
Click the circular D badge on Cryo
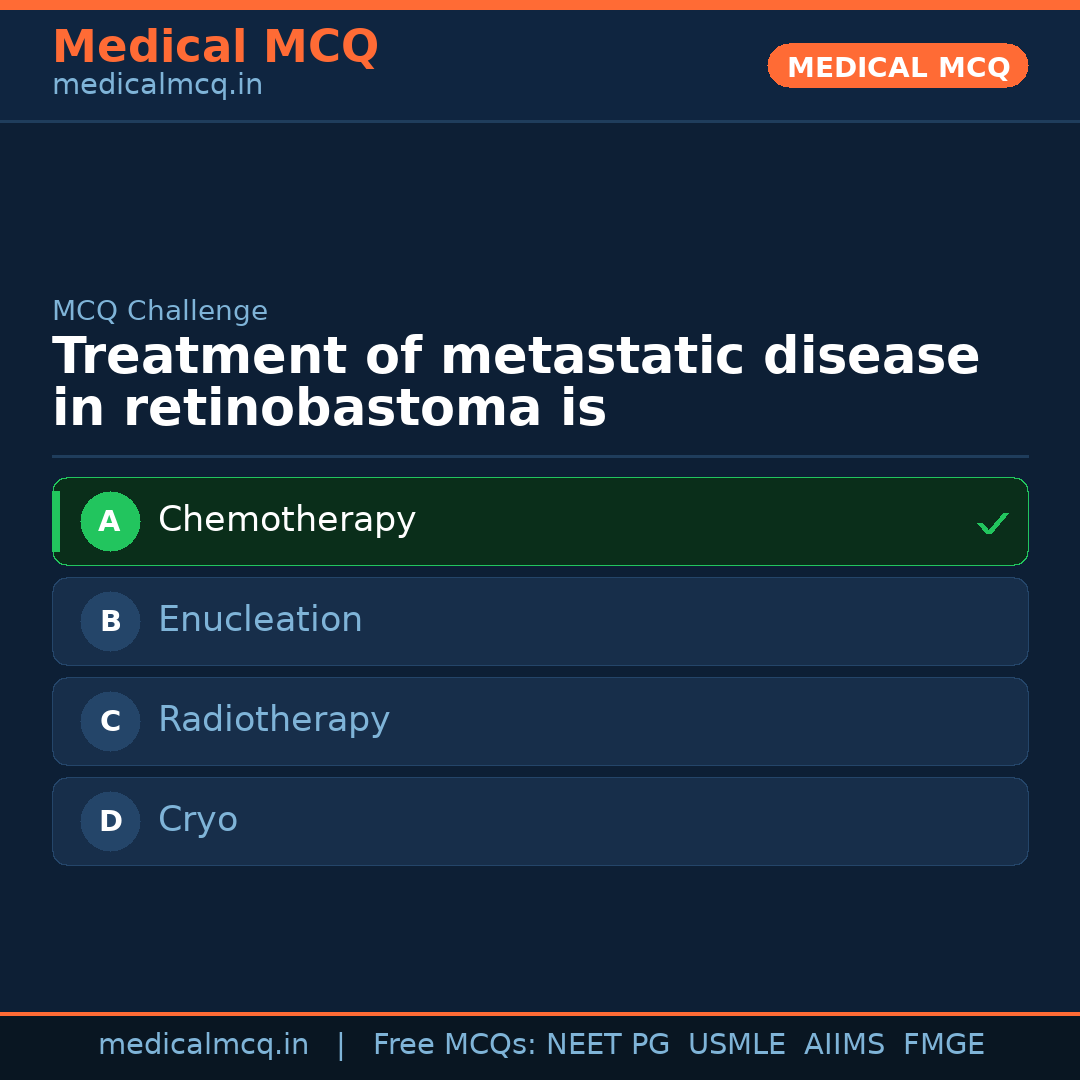[x=110, y=821]
